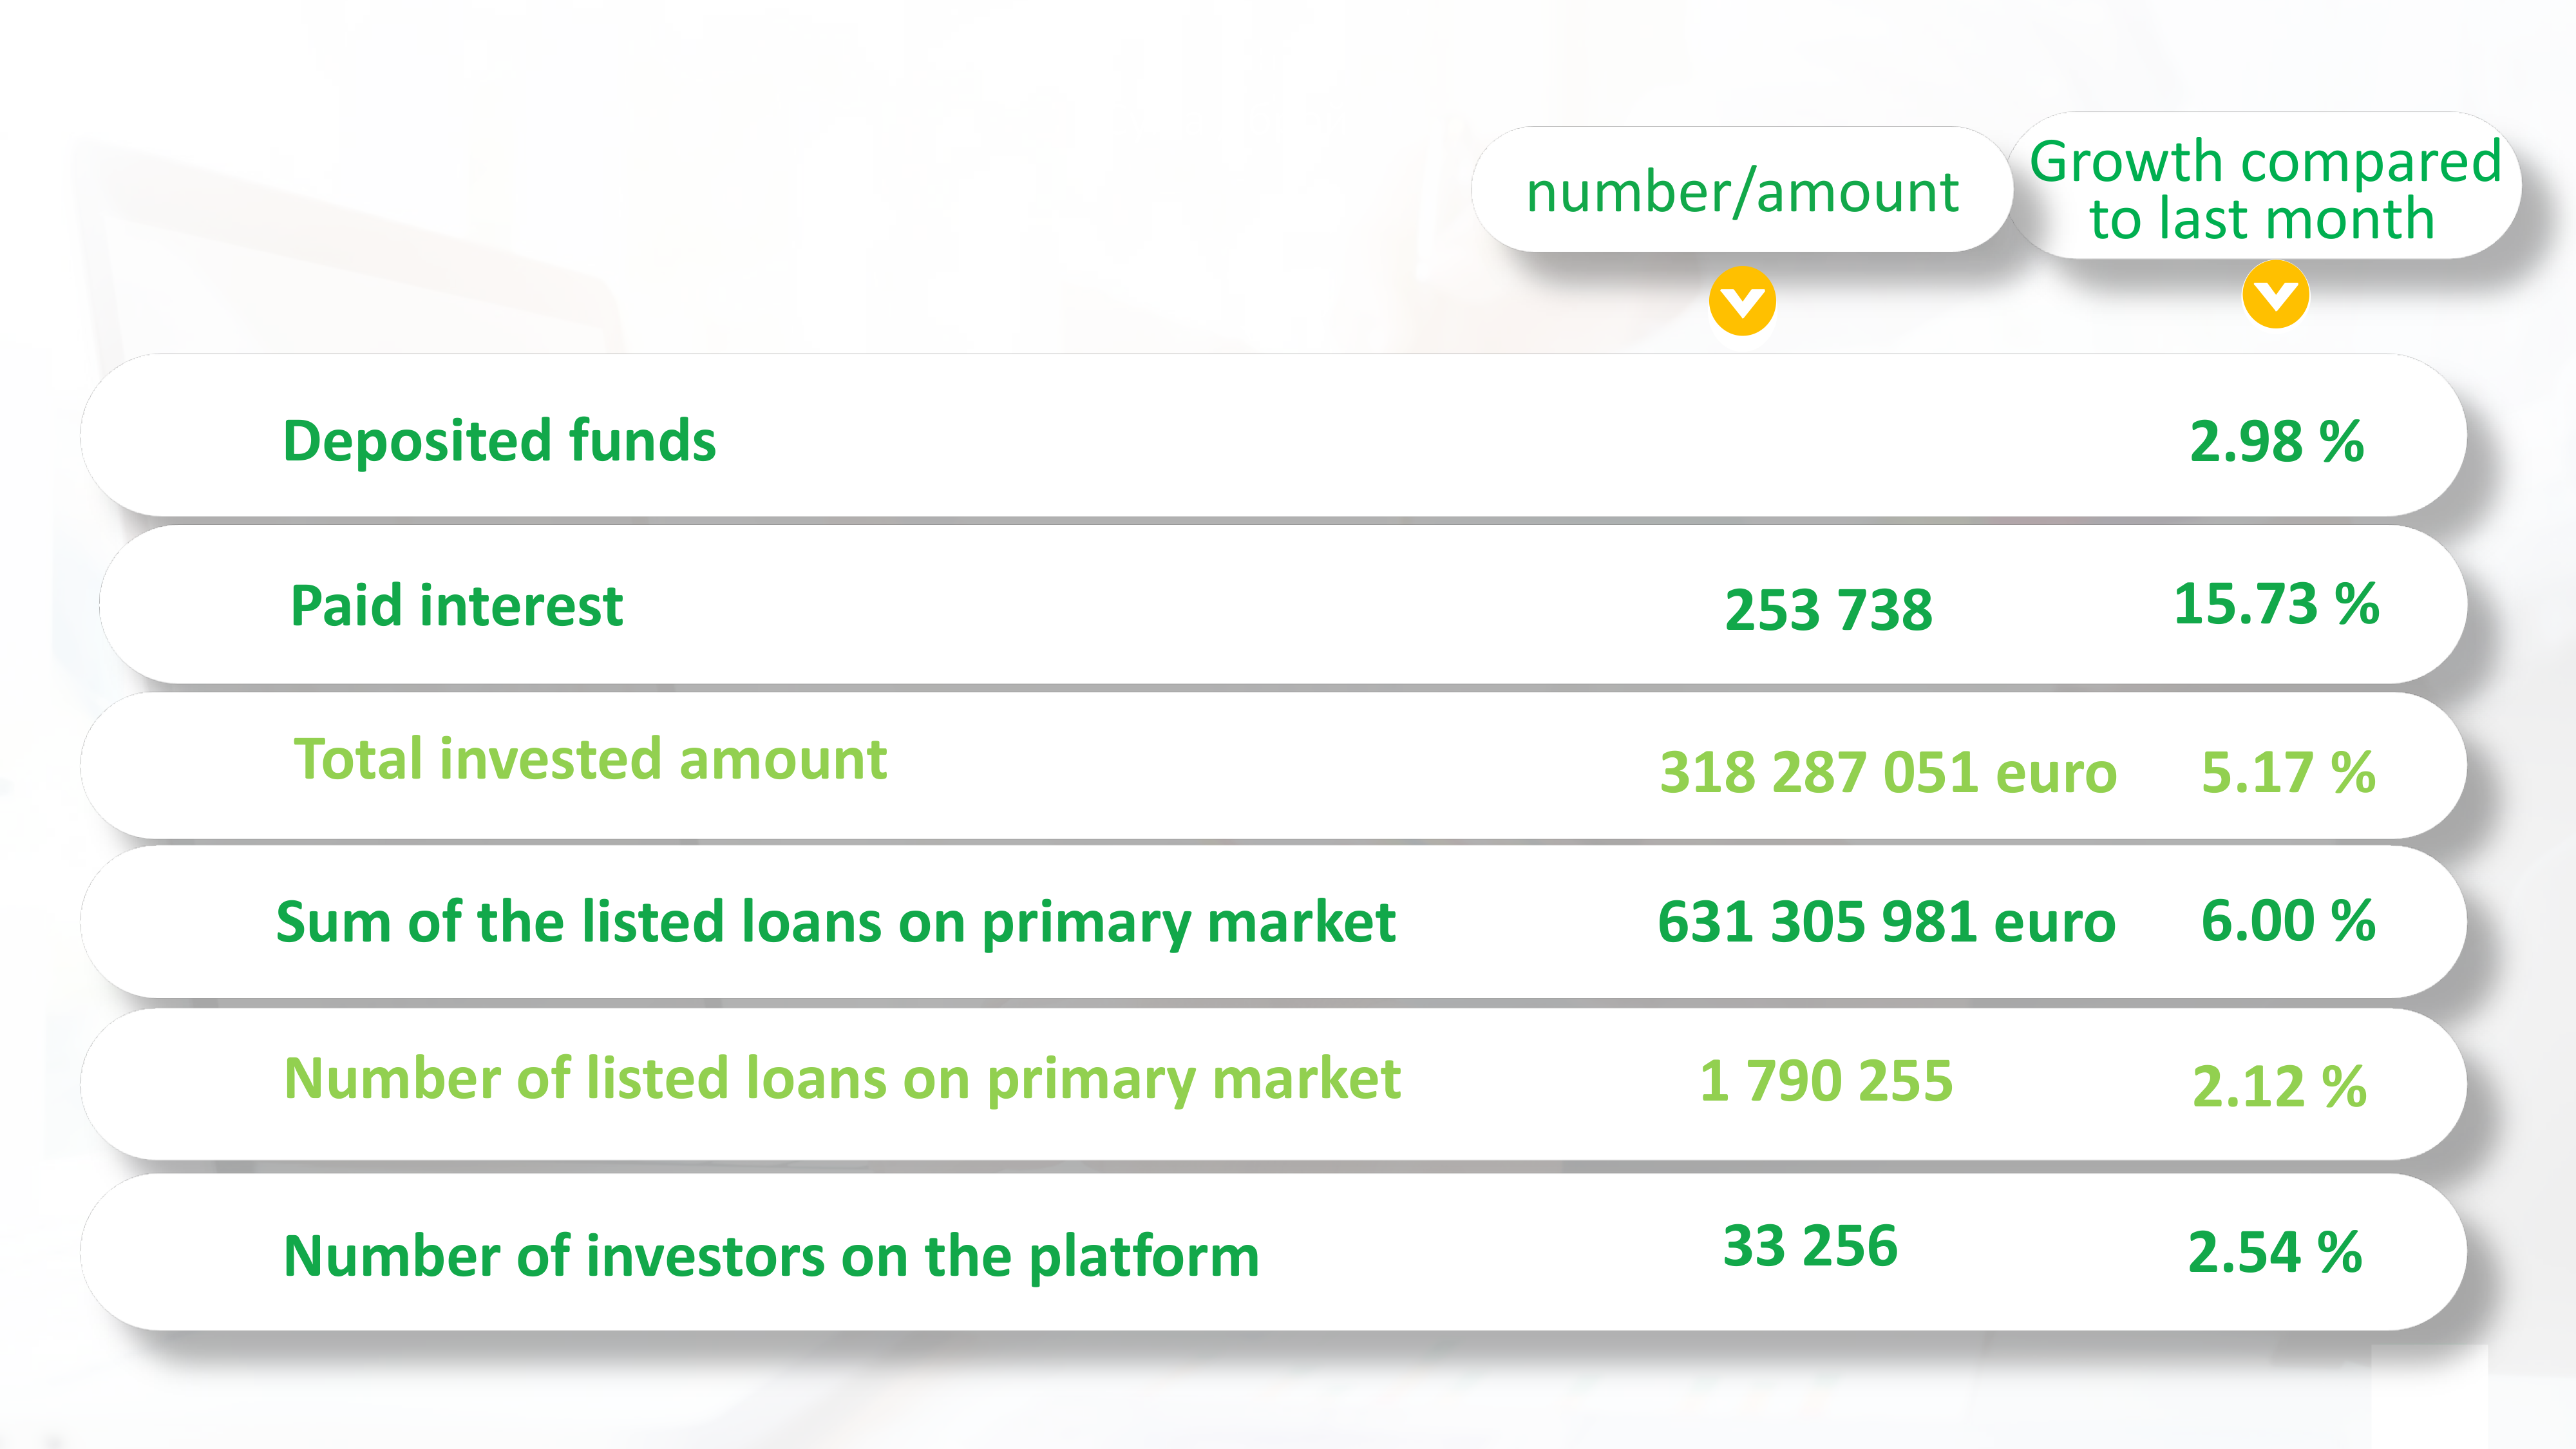The width and height of the screenshot is (2576, 1449).
Task: Click the 6.00 % growth figure
Action: [2288, 921]
